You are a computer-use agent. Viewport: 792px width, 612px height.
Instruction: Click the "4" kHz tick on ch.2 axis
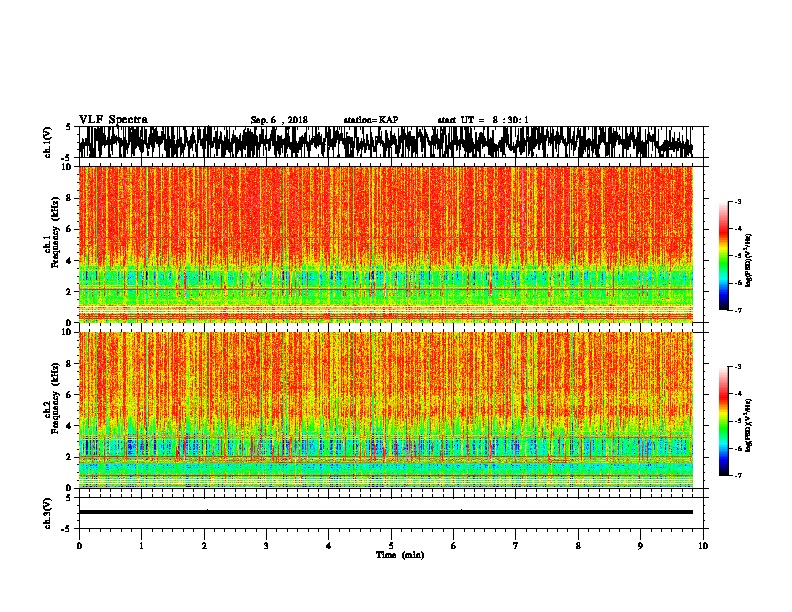pyautogui.click(x=70, y=426)
